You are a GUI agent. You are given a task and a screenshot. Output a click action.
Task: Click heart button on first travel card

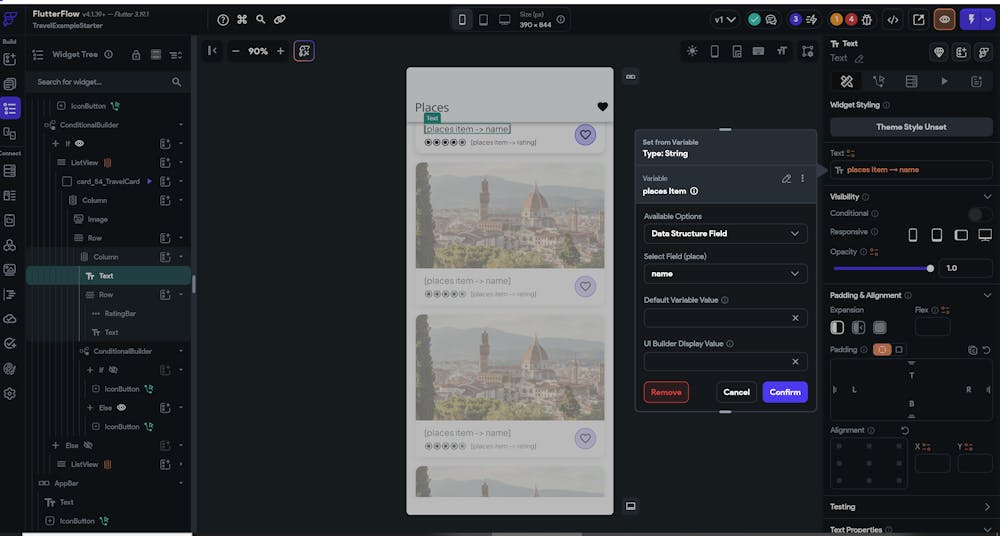pyautogui.click(x=585, y=135)
